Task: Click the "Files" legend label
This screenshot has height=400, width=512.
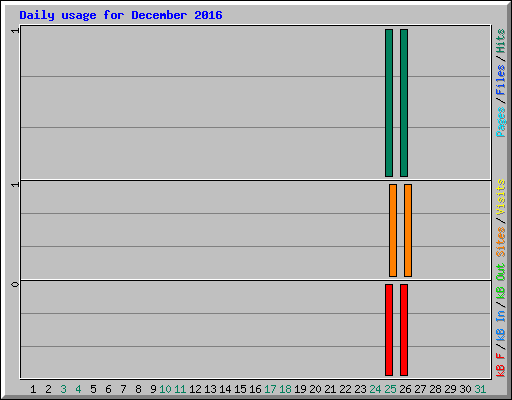Action: point(501,80)
